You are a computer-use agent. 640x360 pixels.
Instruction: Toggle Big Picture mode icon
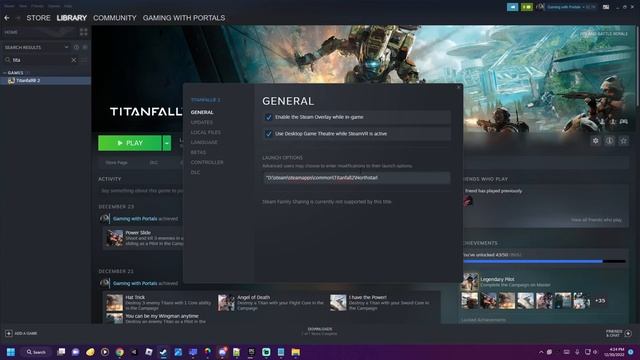[606, 7]
